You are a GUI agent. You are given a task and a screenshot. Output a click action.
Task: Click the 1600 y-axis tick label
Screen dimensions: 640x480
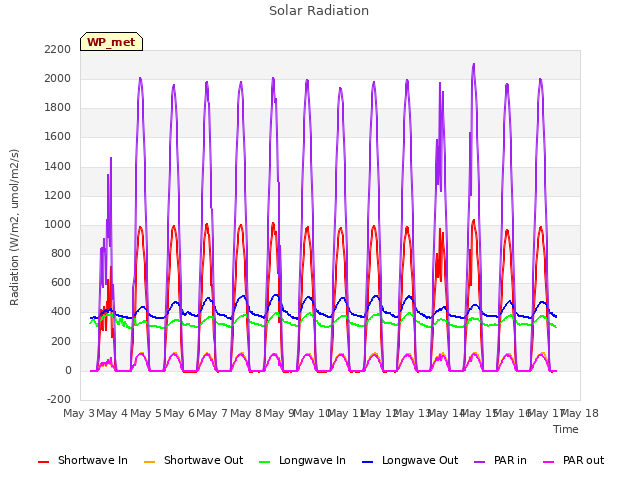[58, 136]
